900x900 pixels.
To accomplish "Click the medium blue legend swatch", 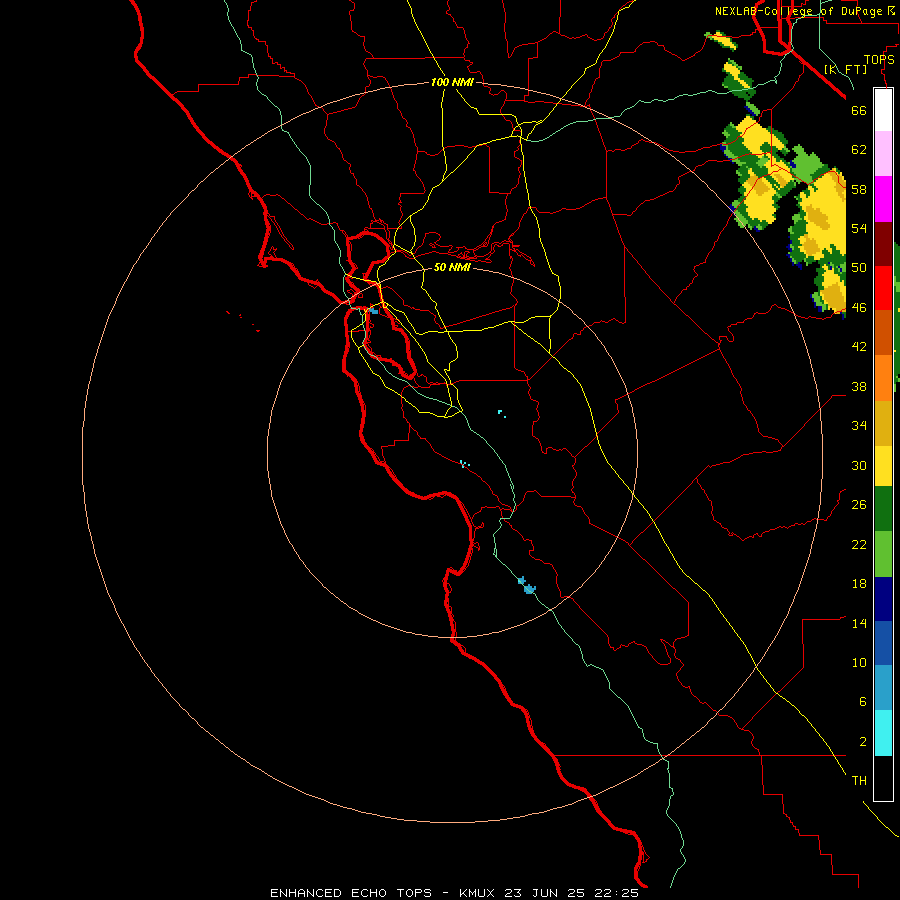I will (883, 643).
